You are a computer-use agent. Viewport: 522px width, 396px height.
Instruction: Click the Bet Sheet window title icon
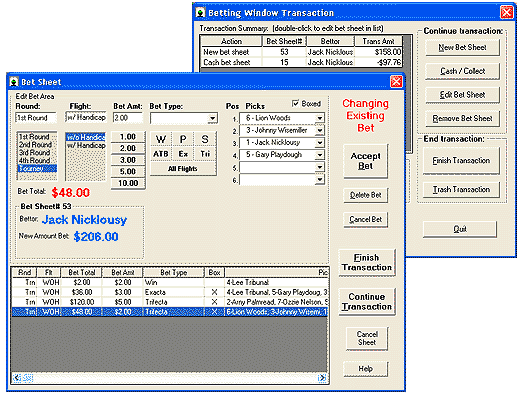pyautogui.click(x=14, y=82)
